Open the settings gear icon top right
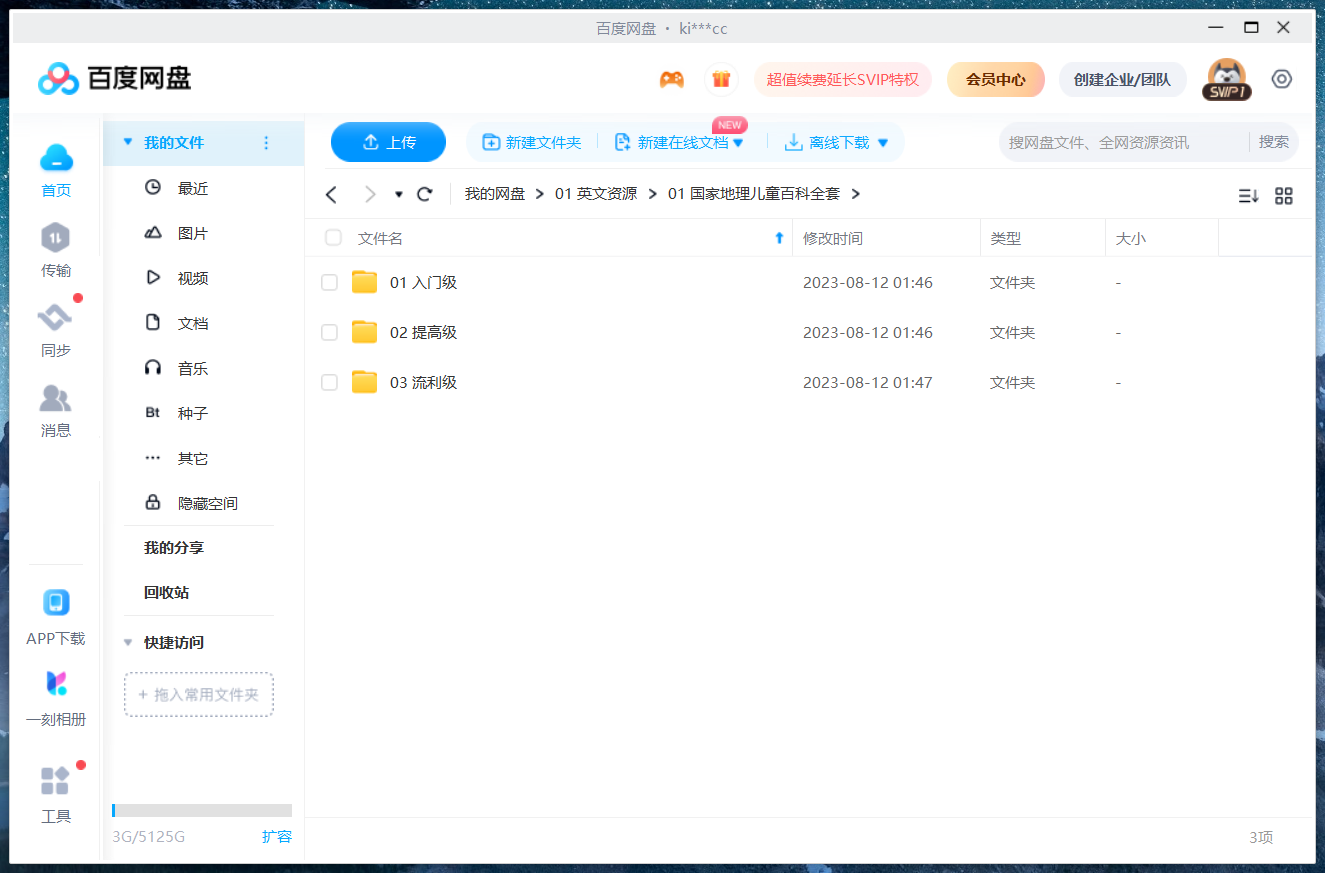The image size is (1325, 873). pos(1282,78)
